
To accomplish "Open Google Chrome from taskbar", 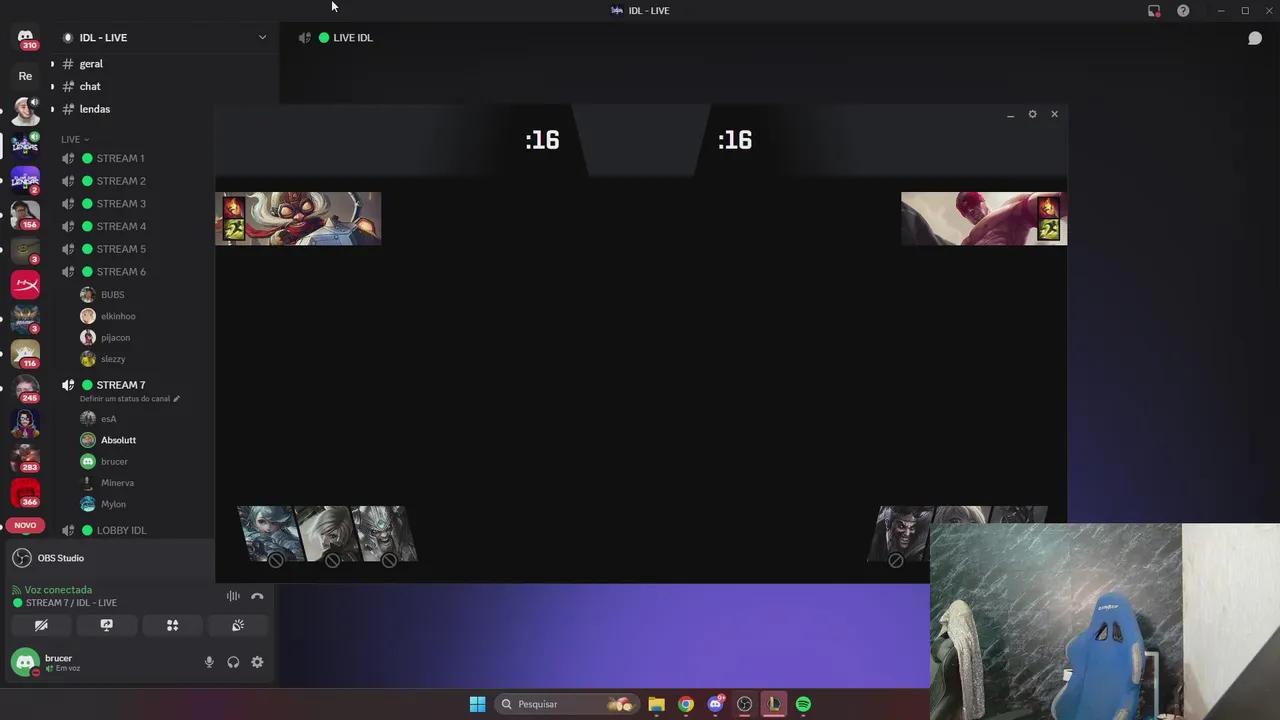I will coord(686,704).
